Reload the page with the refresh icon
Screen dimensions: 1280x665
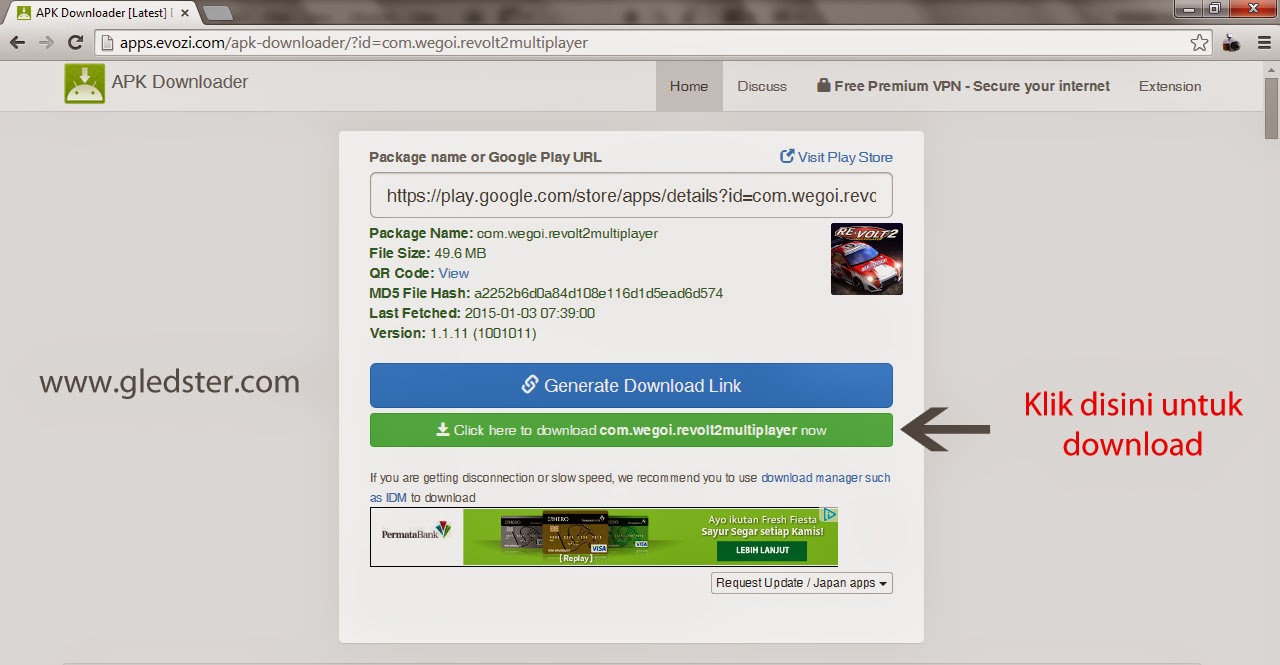coord(75,43)
